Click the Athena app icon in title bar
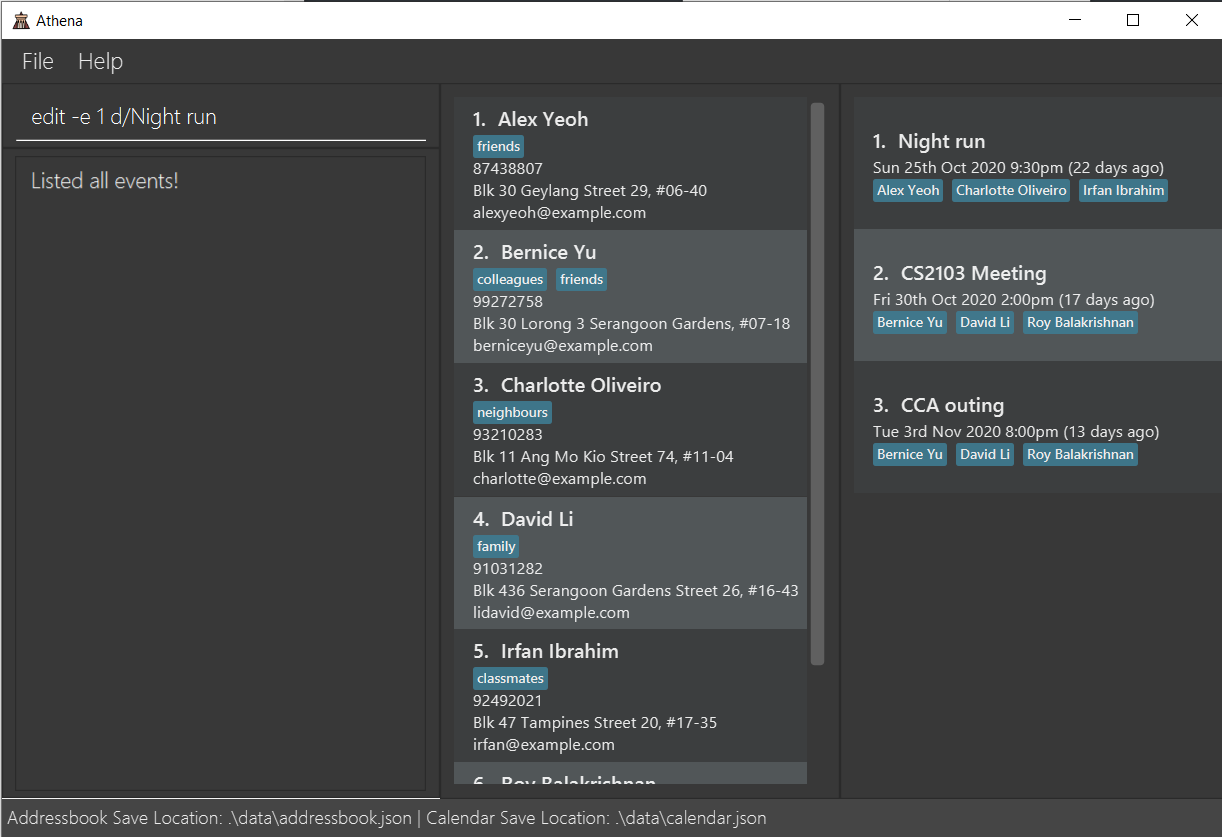 tap(21, 21)
